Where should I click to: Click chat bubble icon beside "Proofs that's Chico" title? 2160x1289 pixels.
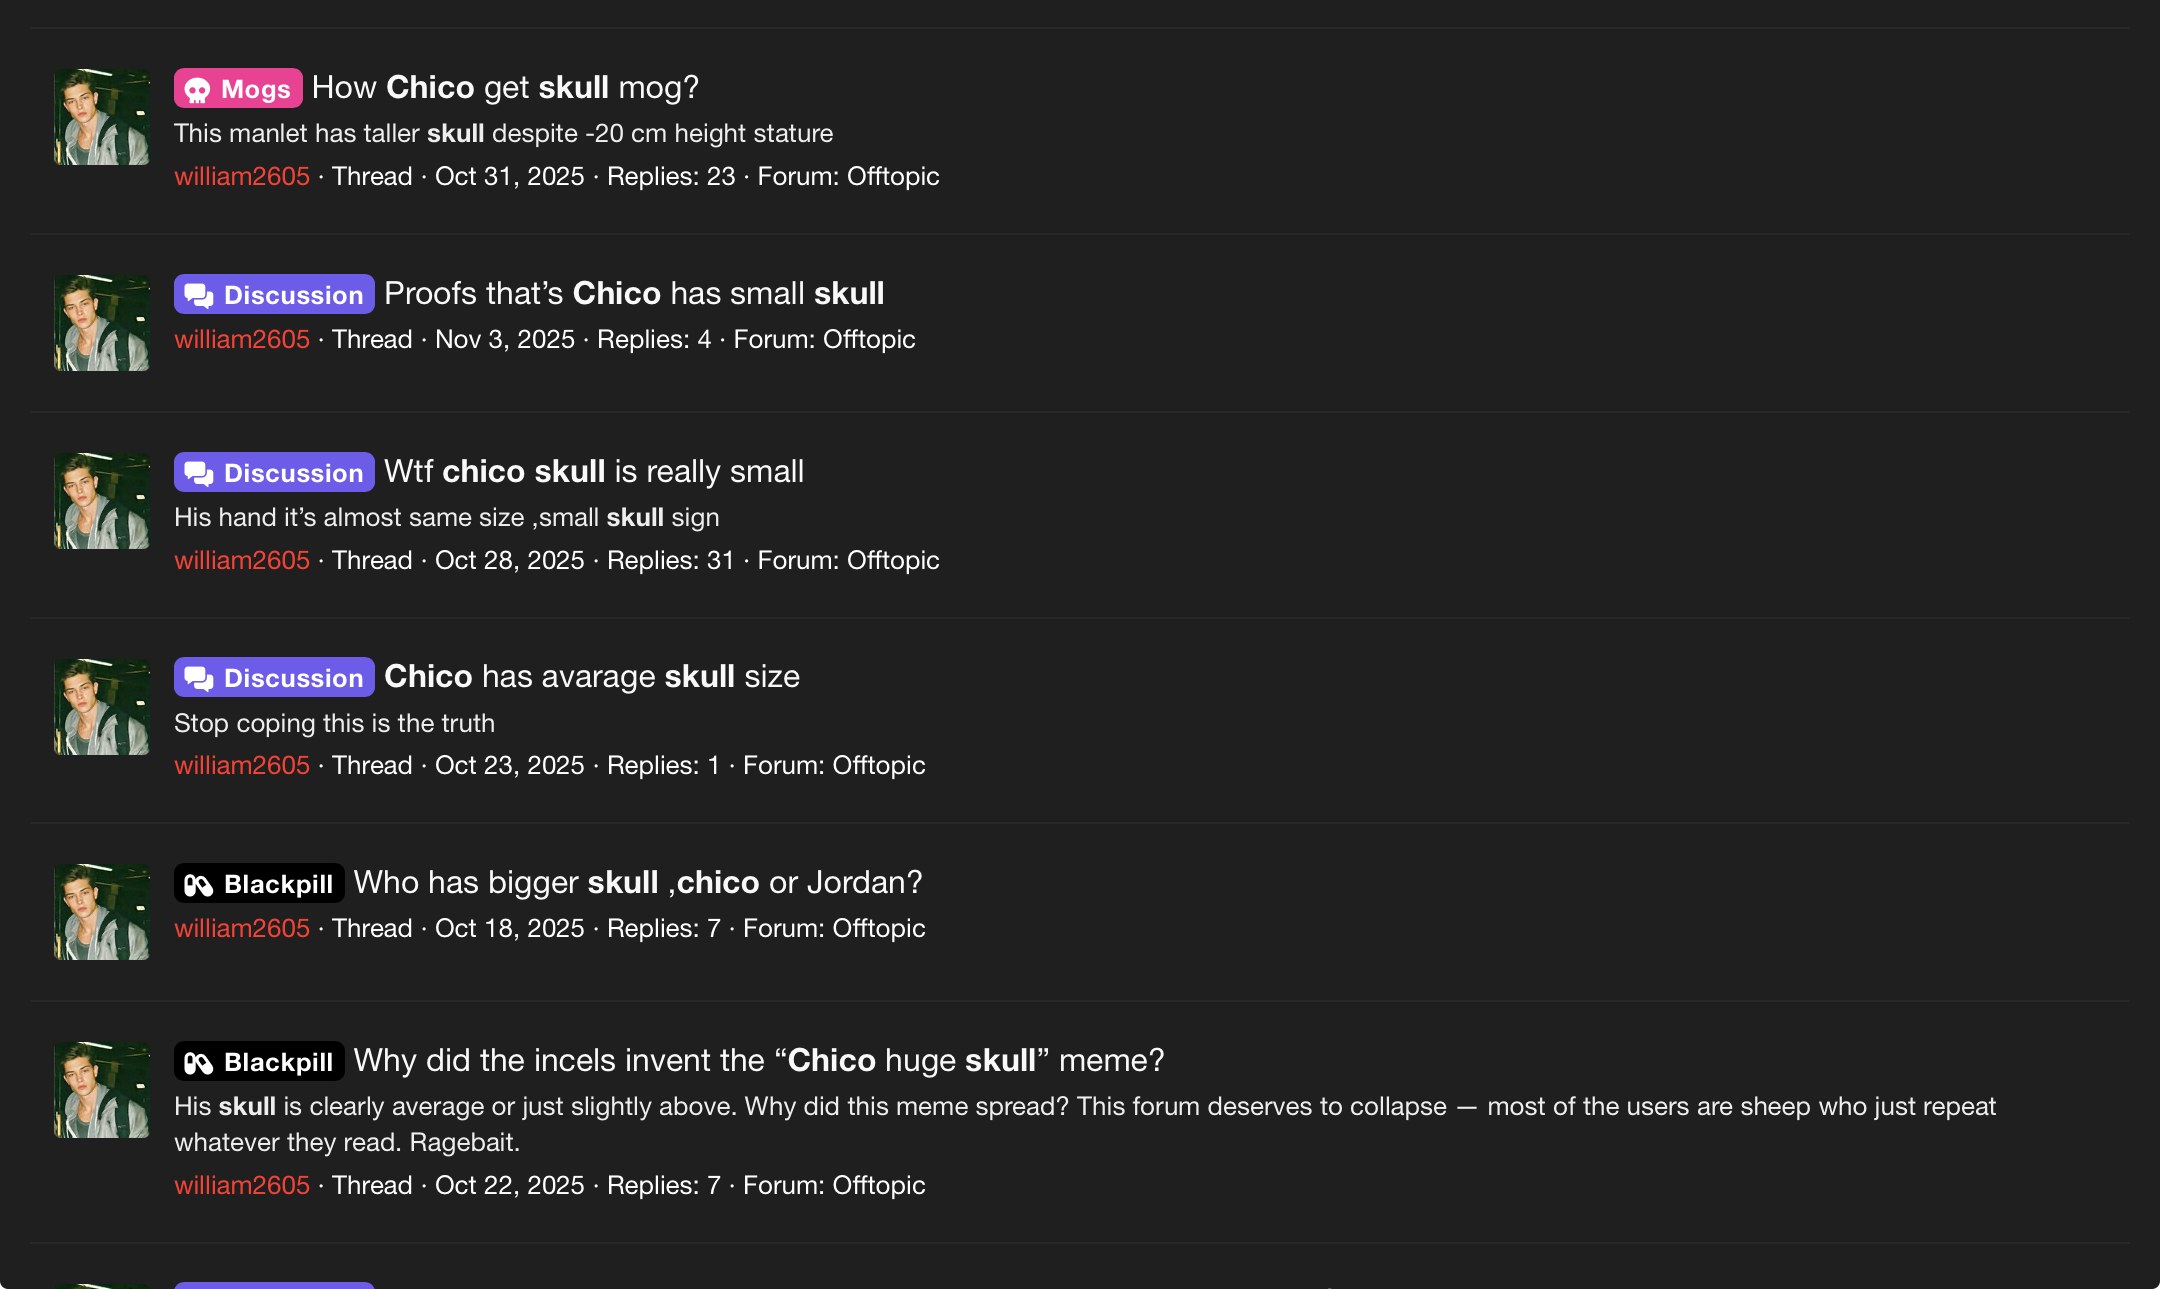tap(199, 295)
